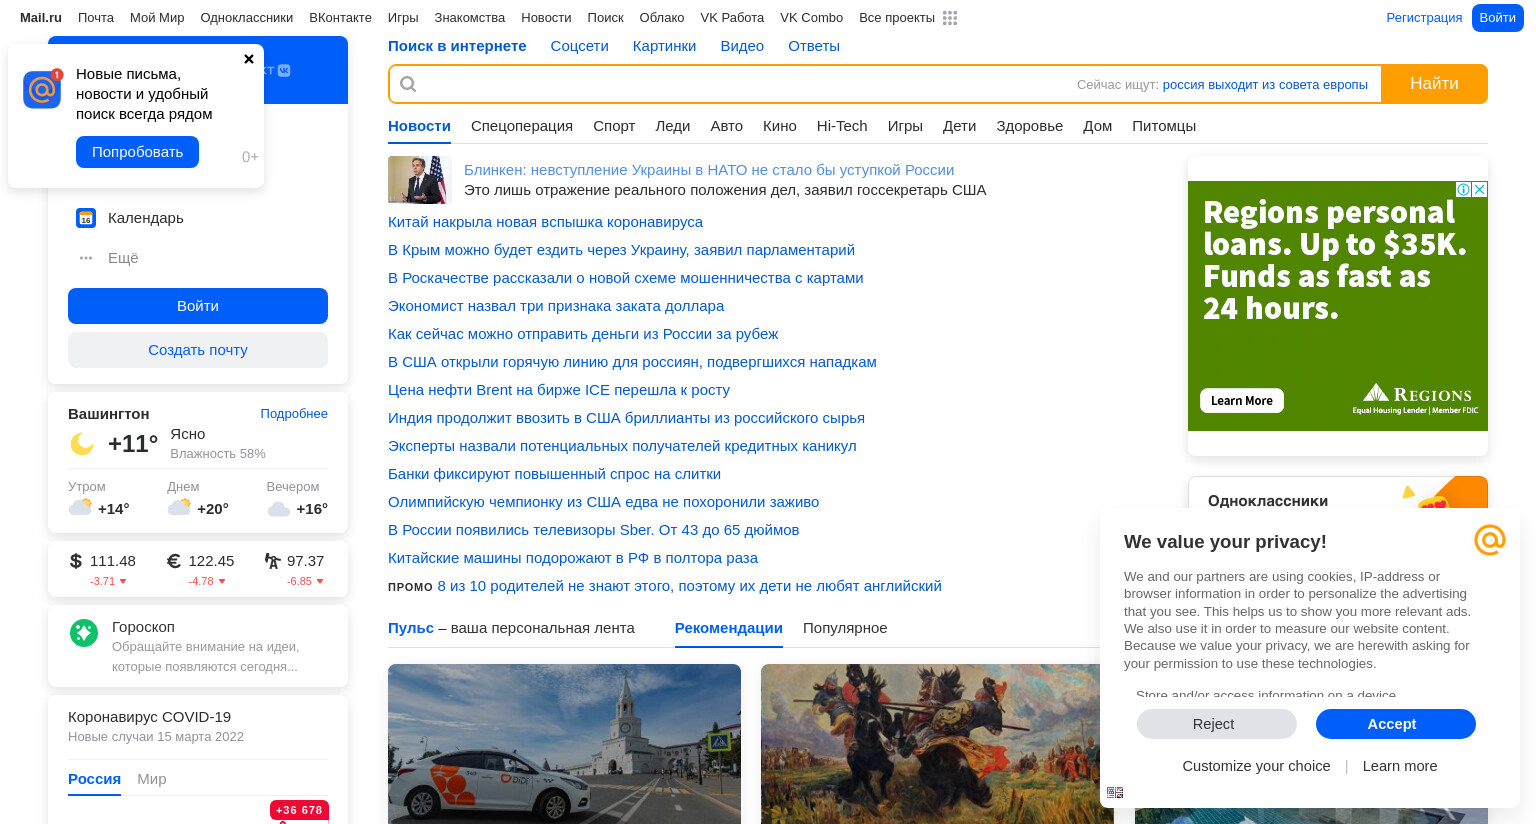The height and width of the screenshot is (824, 1536).
Task: Click the trending query 'россия выходит из совета европы'
Action: pyautogui.click(x=1265, y=85)
